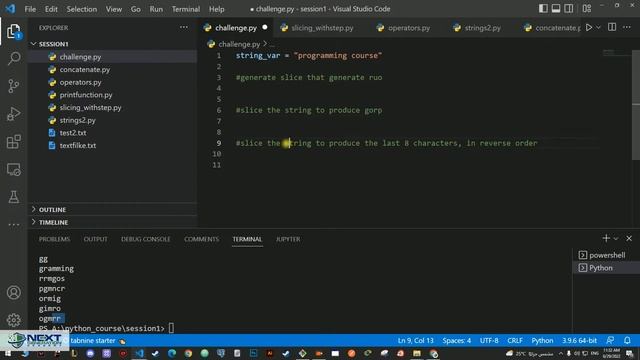Open the Run button dropdown arrow
The width and height of the screenshot is (640, 360).
point(598,28)
